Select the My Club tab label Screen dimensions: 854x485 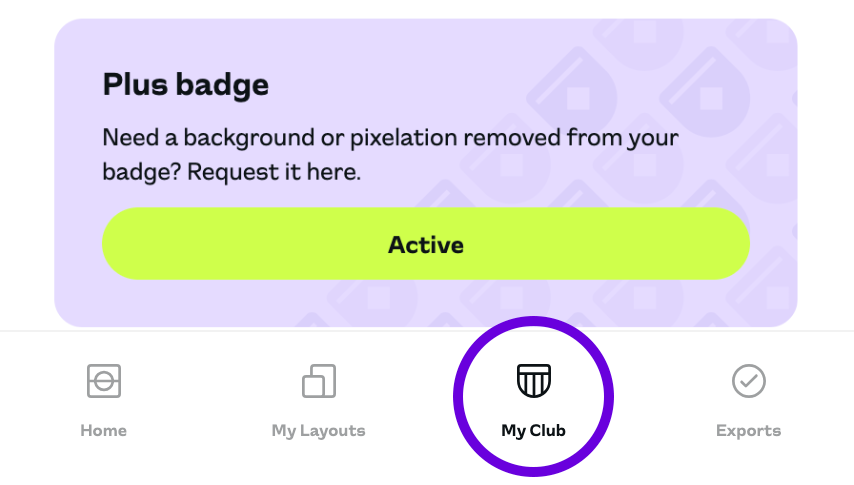coord(534,431)
